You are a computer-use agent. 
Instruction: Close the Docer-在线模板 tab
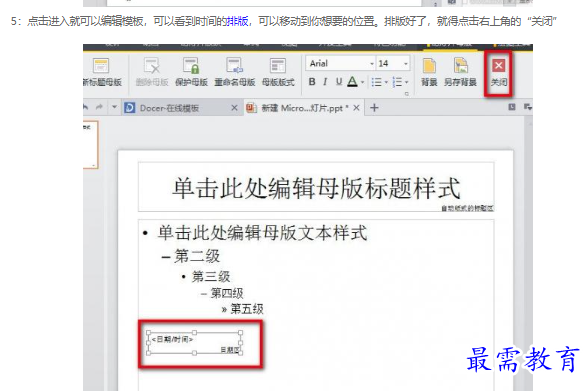pos(234,108)
